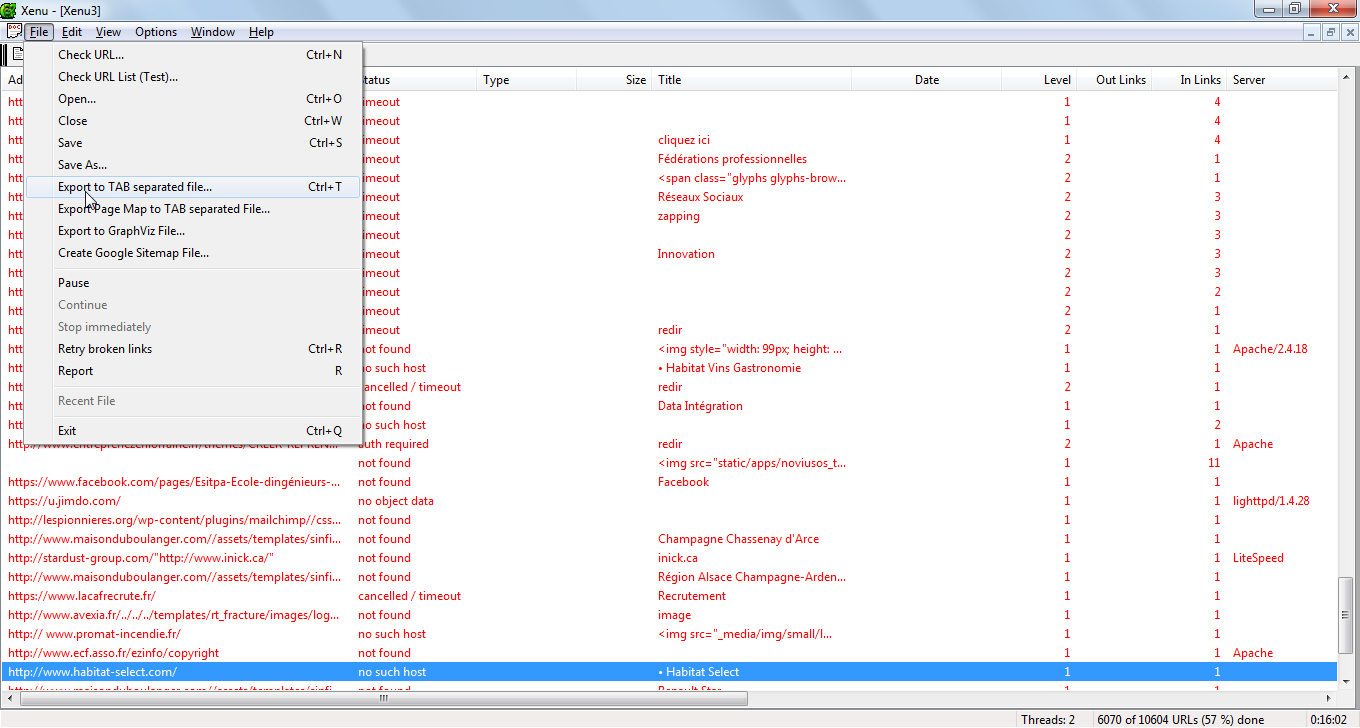Image resolution: width=1360 pixels, height=728 pixels.
Task: Click the horizontal scrollbar right arrow
Action: [x=1329, y=698]
